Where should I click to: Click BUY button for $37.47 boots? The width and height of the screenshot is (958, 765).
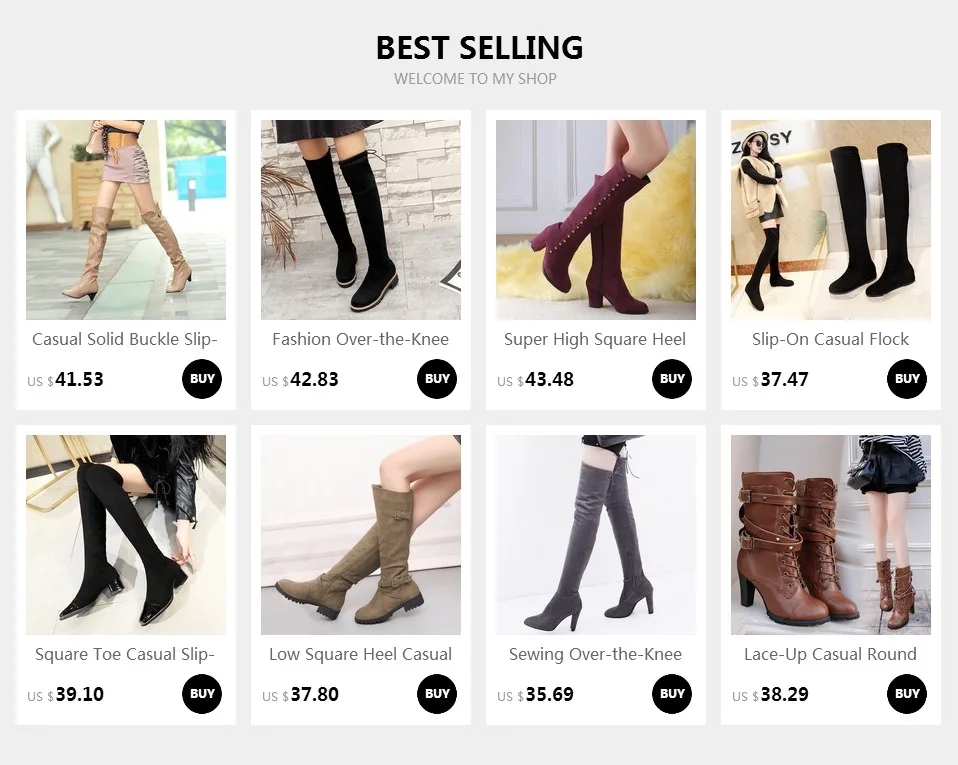(x=907, y=379)
